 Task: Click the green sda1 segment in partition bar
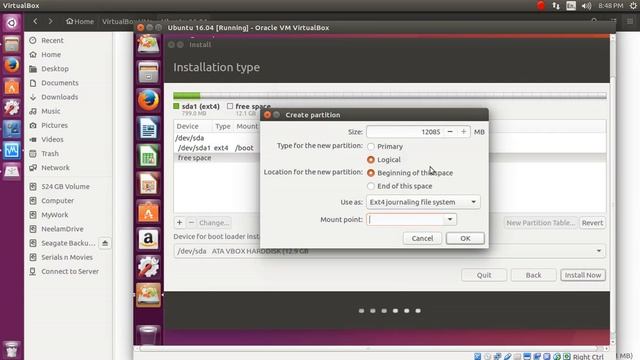point(187,96)
